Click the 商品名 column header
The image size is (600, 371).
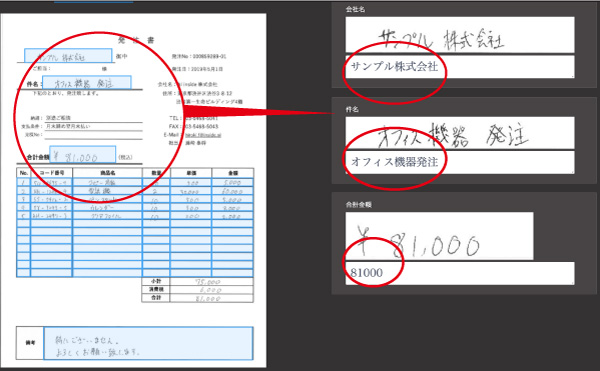108,173
